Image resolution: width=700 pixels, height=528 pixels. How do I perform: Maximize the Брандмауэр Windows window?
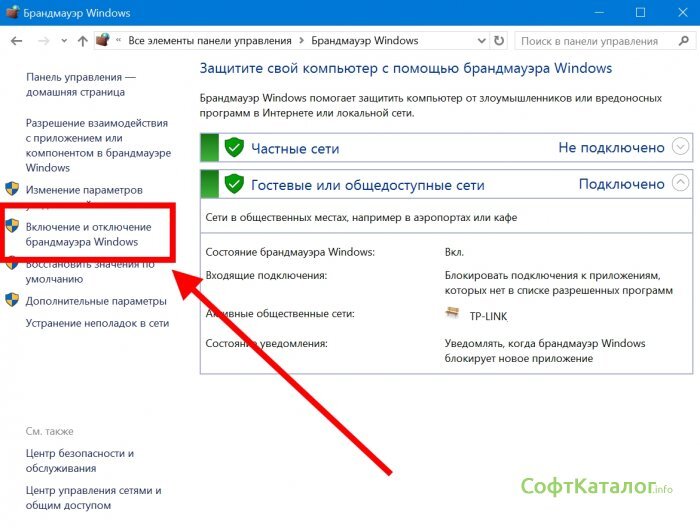click(x=640, y=12)
